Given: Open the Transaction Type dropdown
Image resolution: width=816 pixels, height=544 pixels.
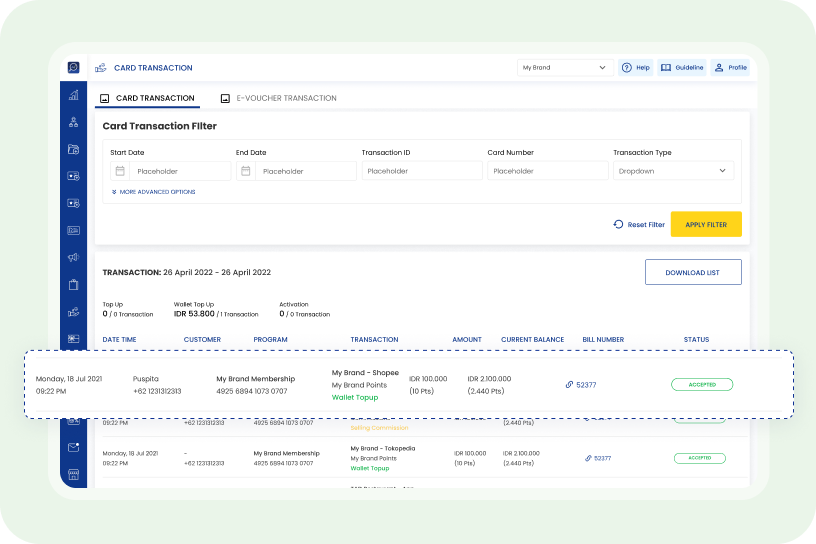Looking at the screenshot, I should click(x=673, y=171).
